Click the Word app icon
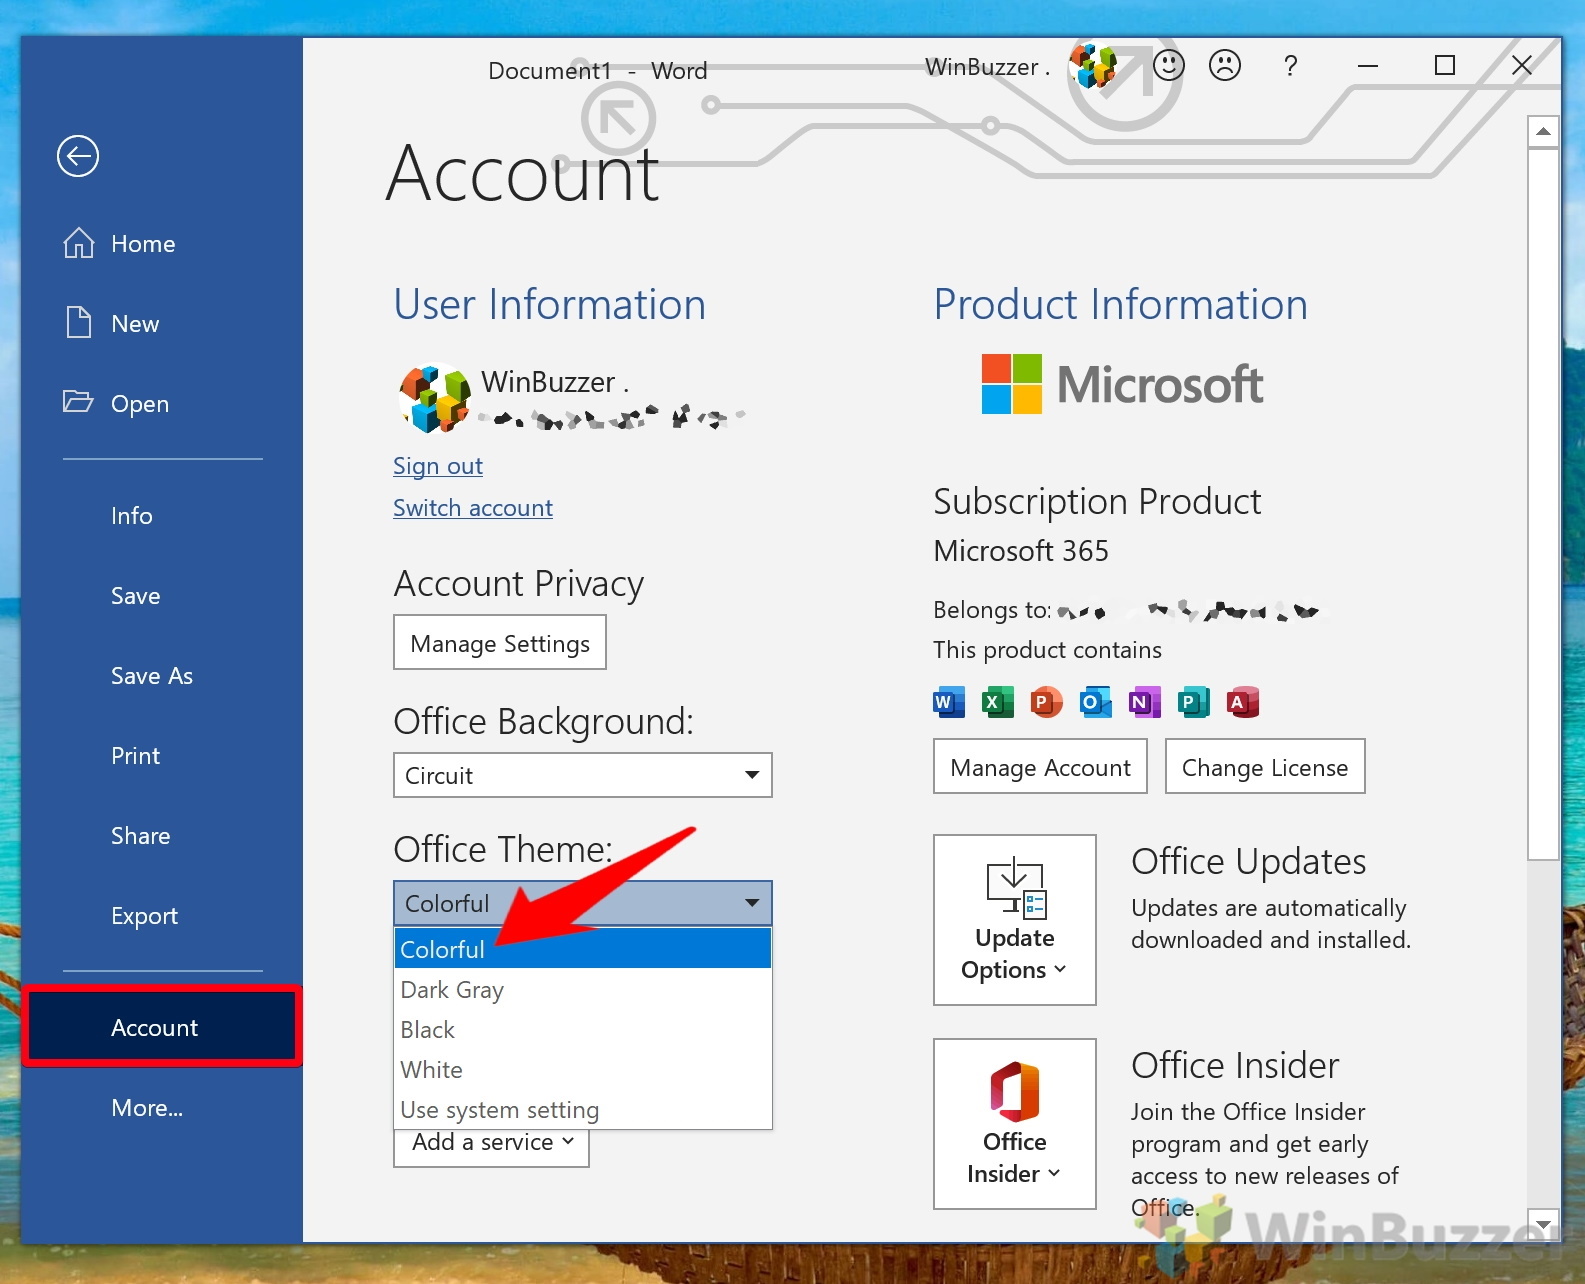 pyautogui.click(x=949, y=703)
